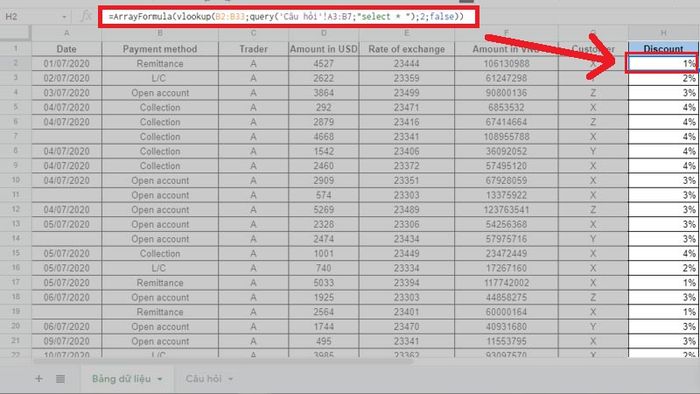
Task: Select exchange rate cell 23489
Action: point(406,210)
